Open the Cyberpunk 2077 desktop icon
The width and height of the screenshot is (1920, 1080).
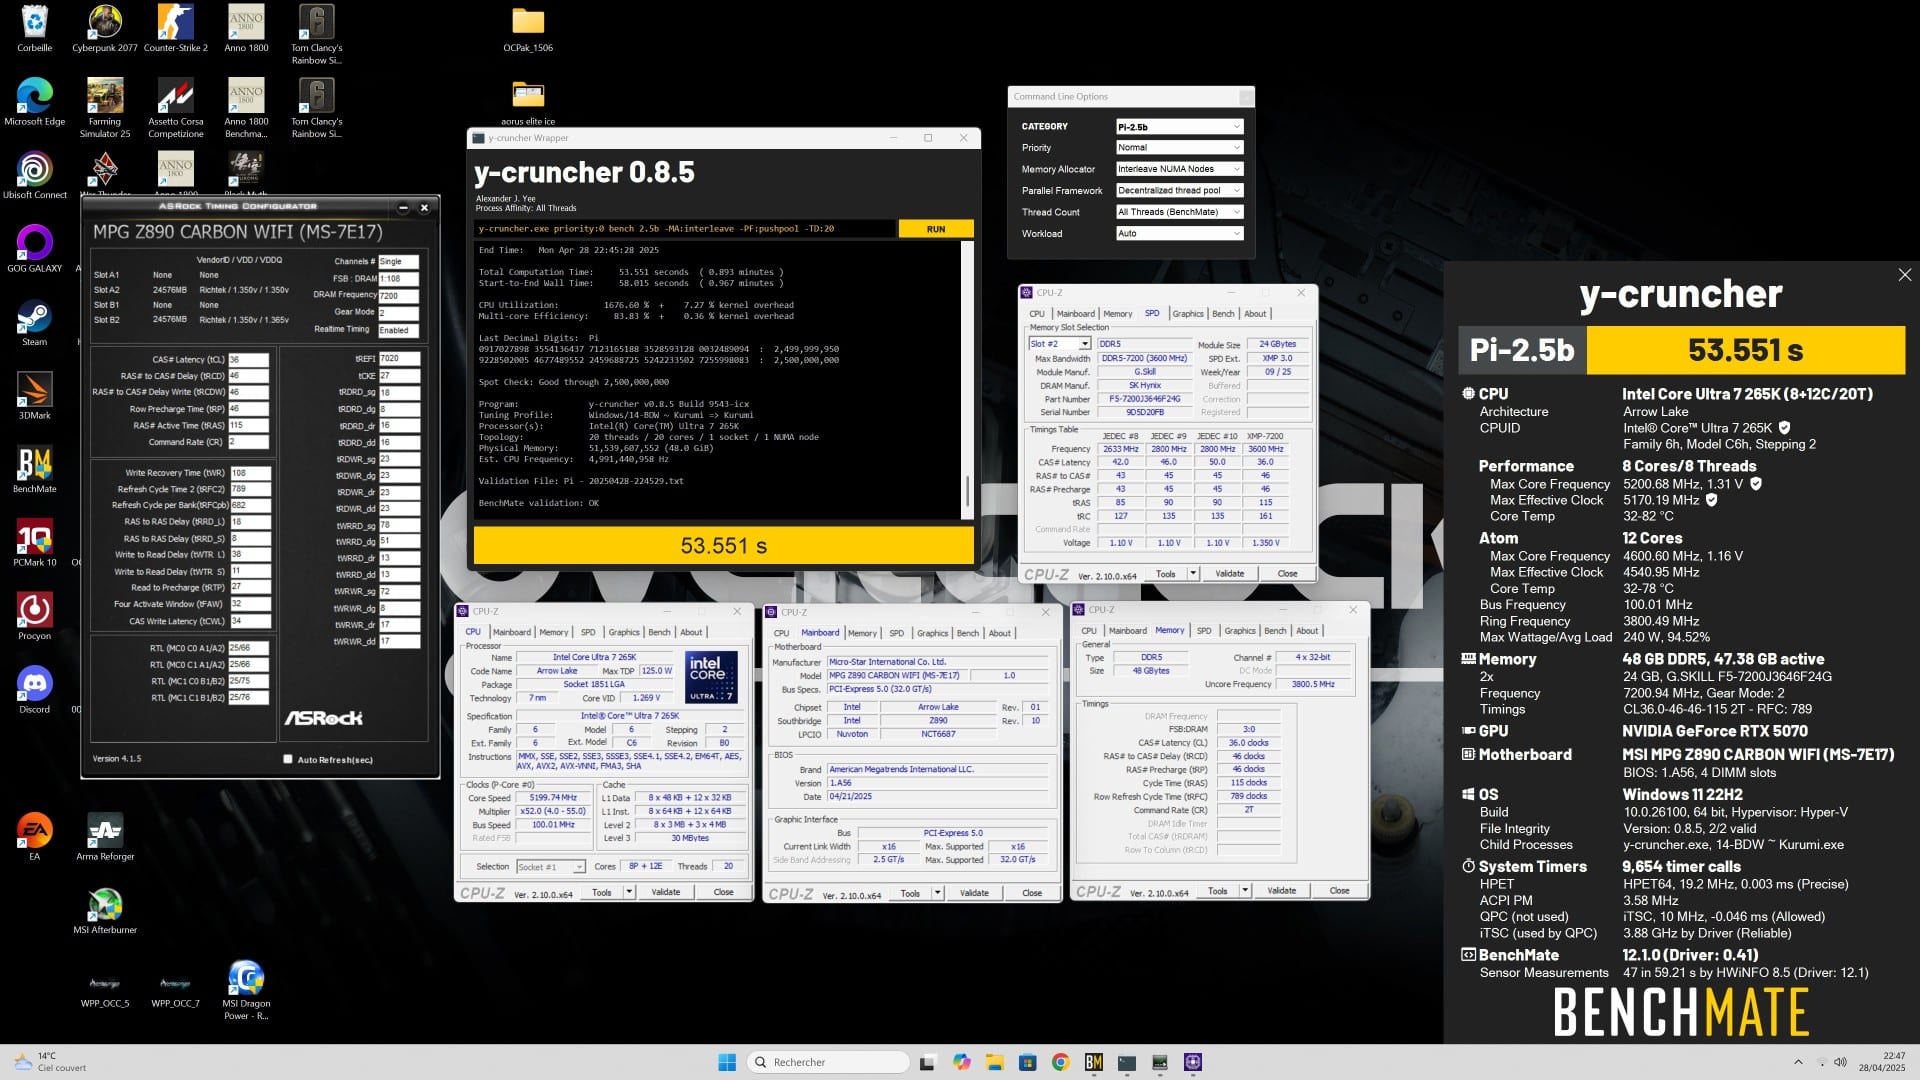point(104,28)
